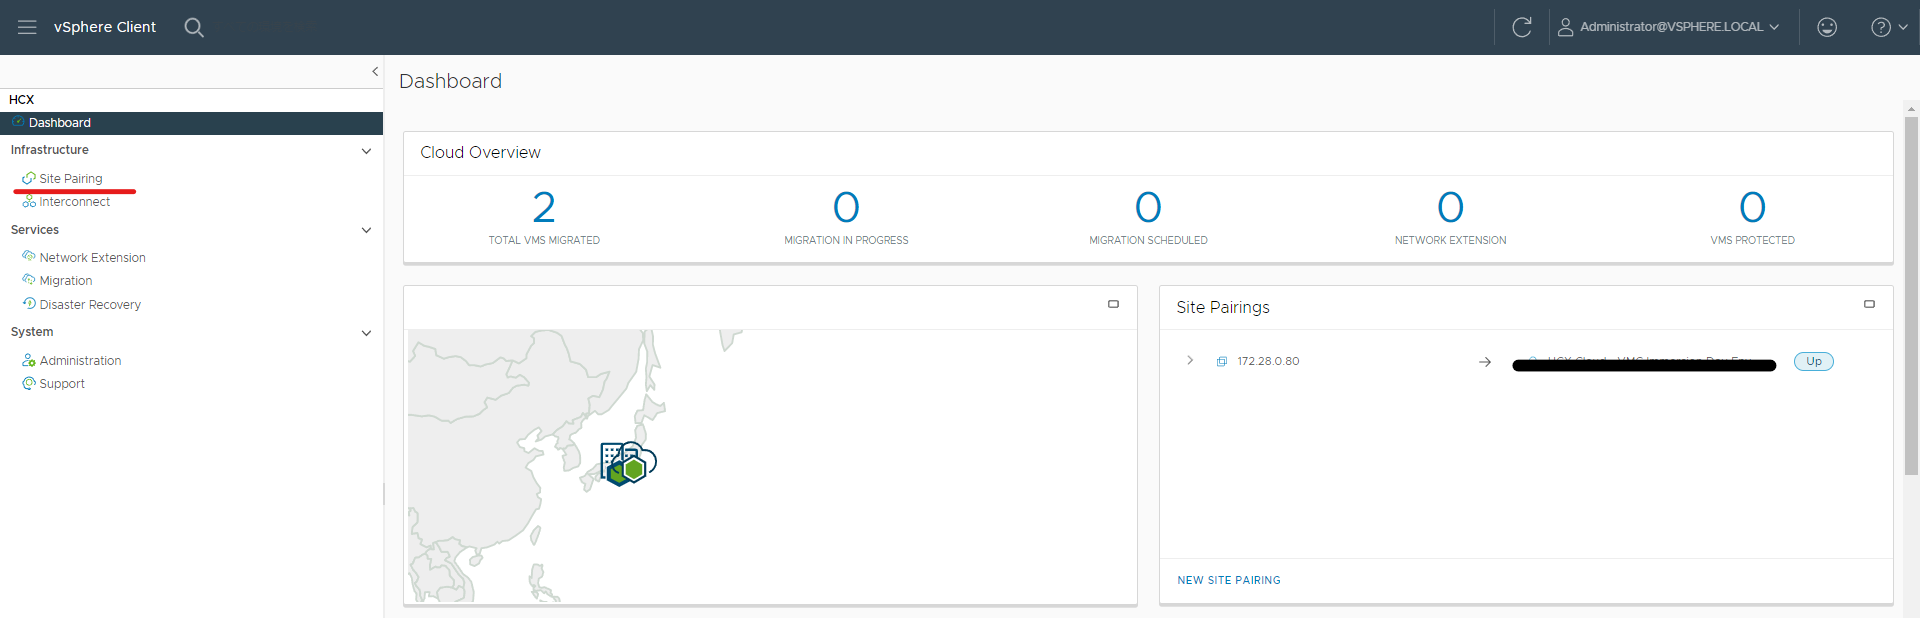Click the Site Pairing link icon
The image size is (1920, 618).
click(x=29, y=178)
